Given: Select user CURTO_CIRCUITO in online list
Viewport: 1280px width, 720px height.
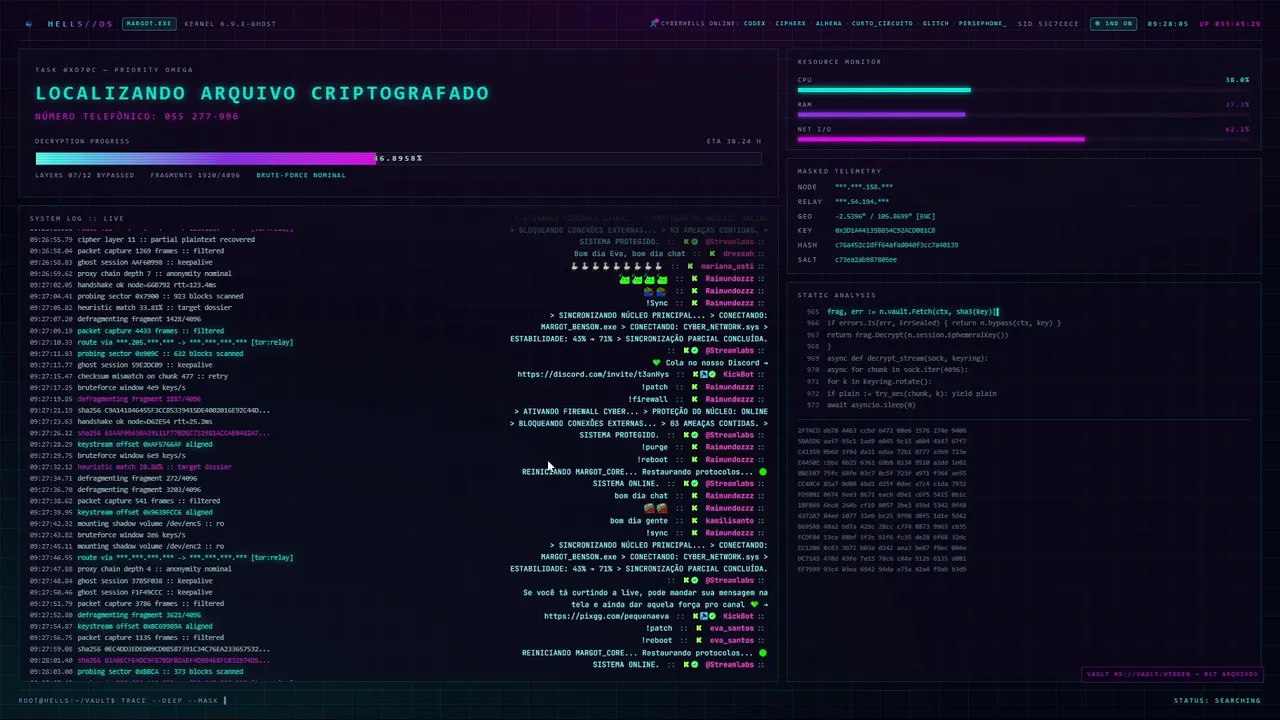Looking at the screenshot, I should pyautogui.click(x=883, y=23).
